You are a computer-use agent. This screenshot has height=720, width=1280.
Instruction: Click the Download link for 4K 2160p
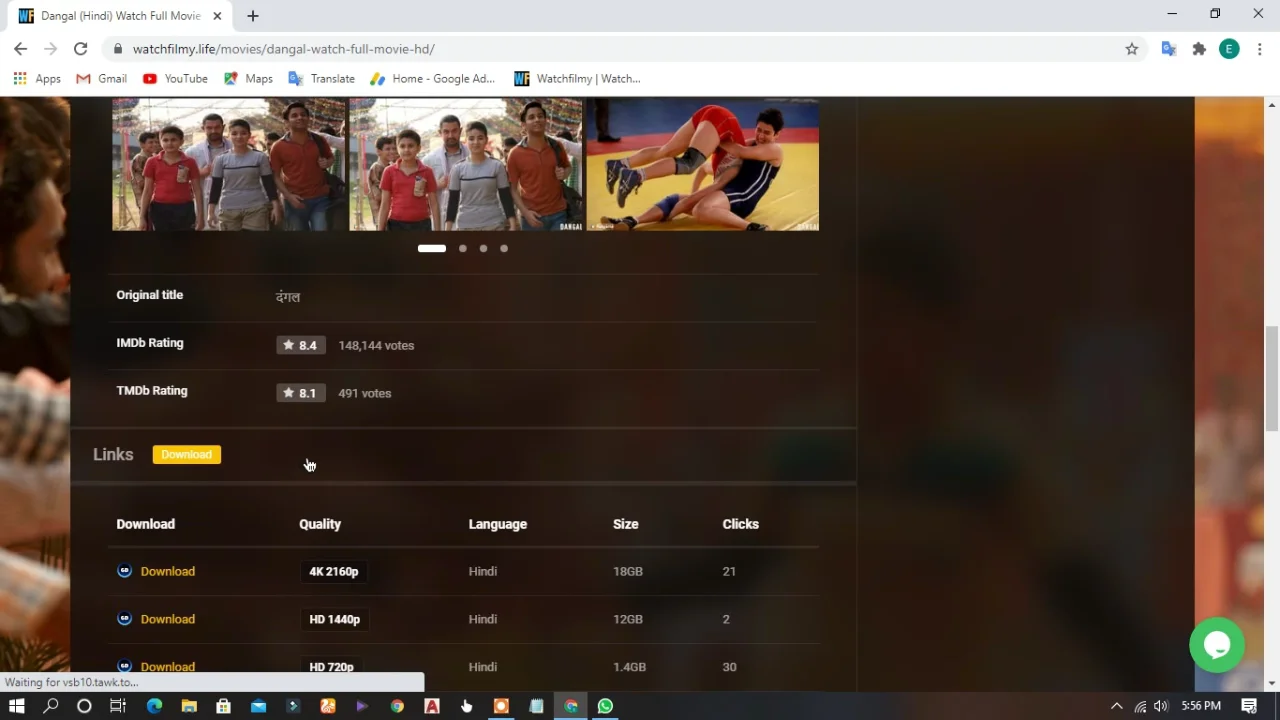168,571
